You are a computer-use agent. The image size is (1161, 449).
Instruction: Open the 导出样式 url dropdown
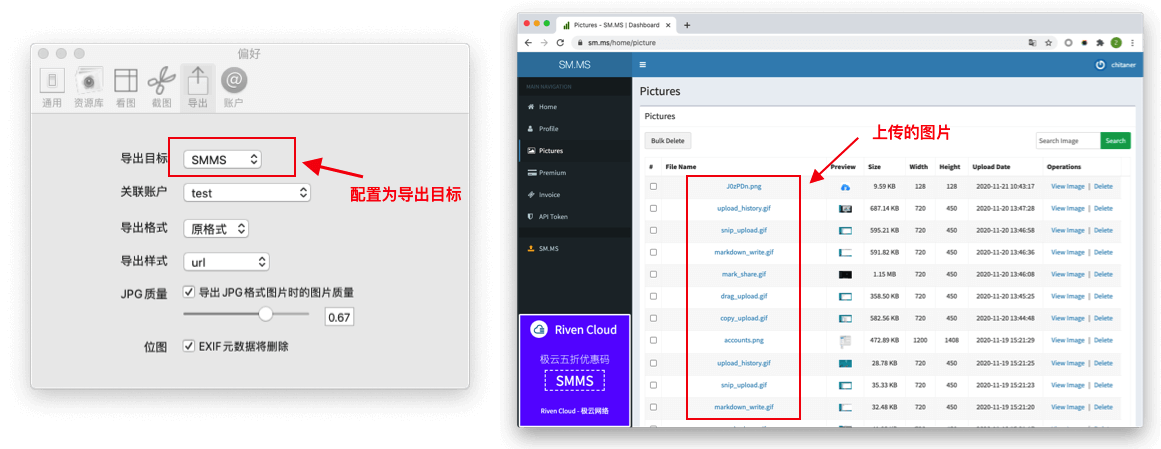pyautogui.click(x=226, y=262)
